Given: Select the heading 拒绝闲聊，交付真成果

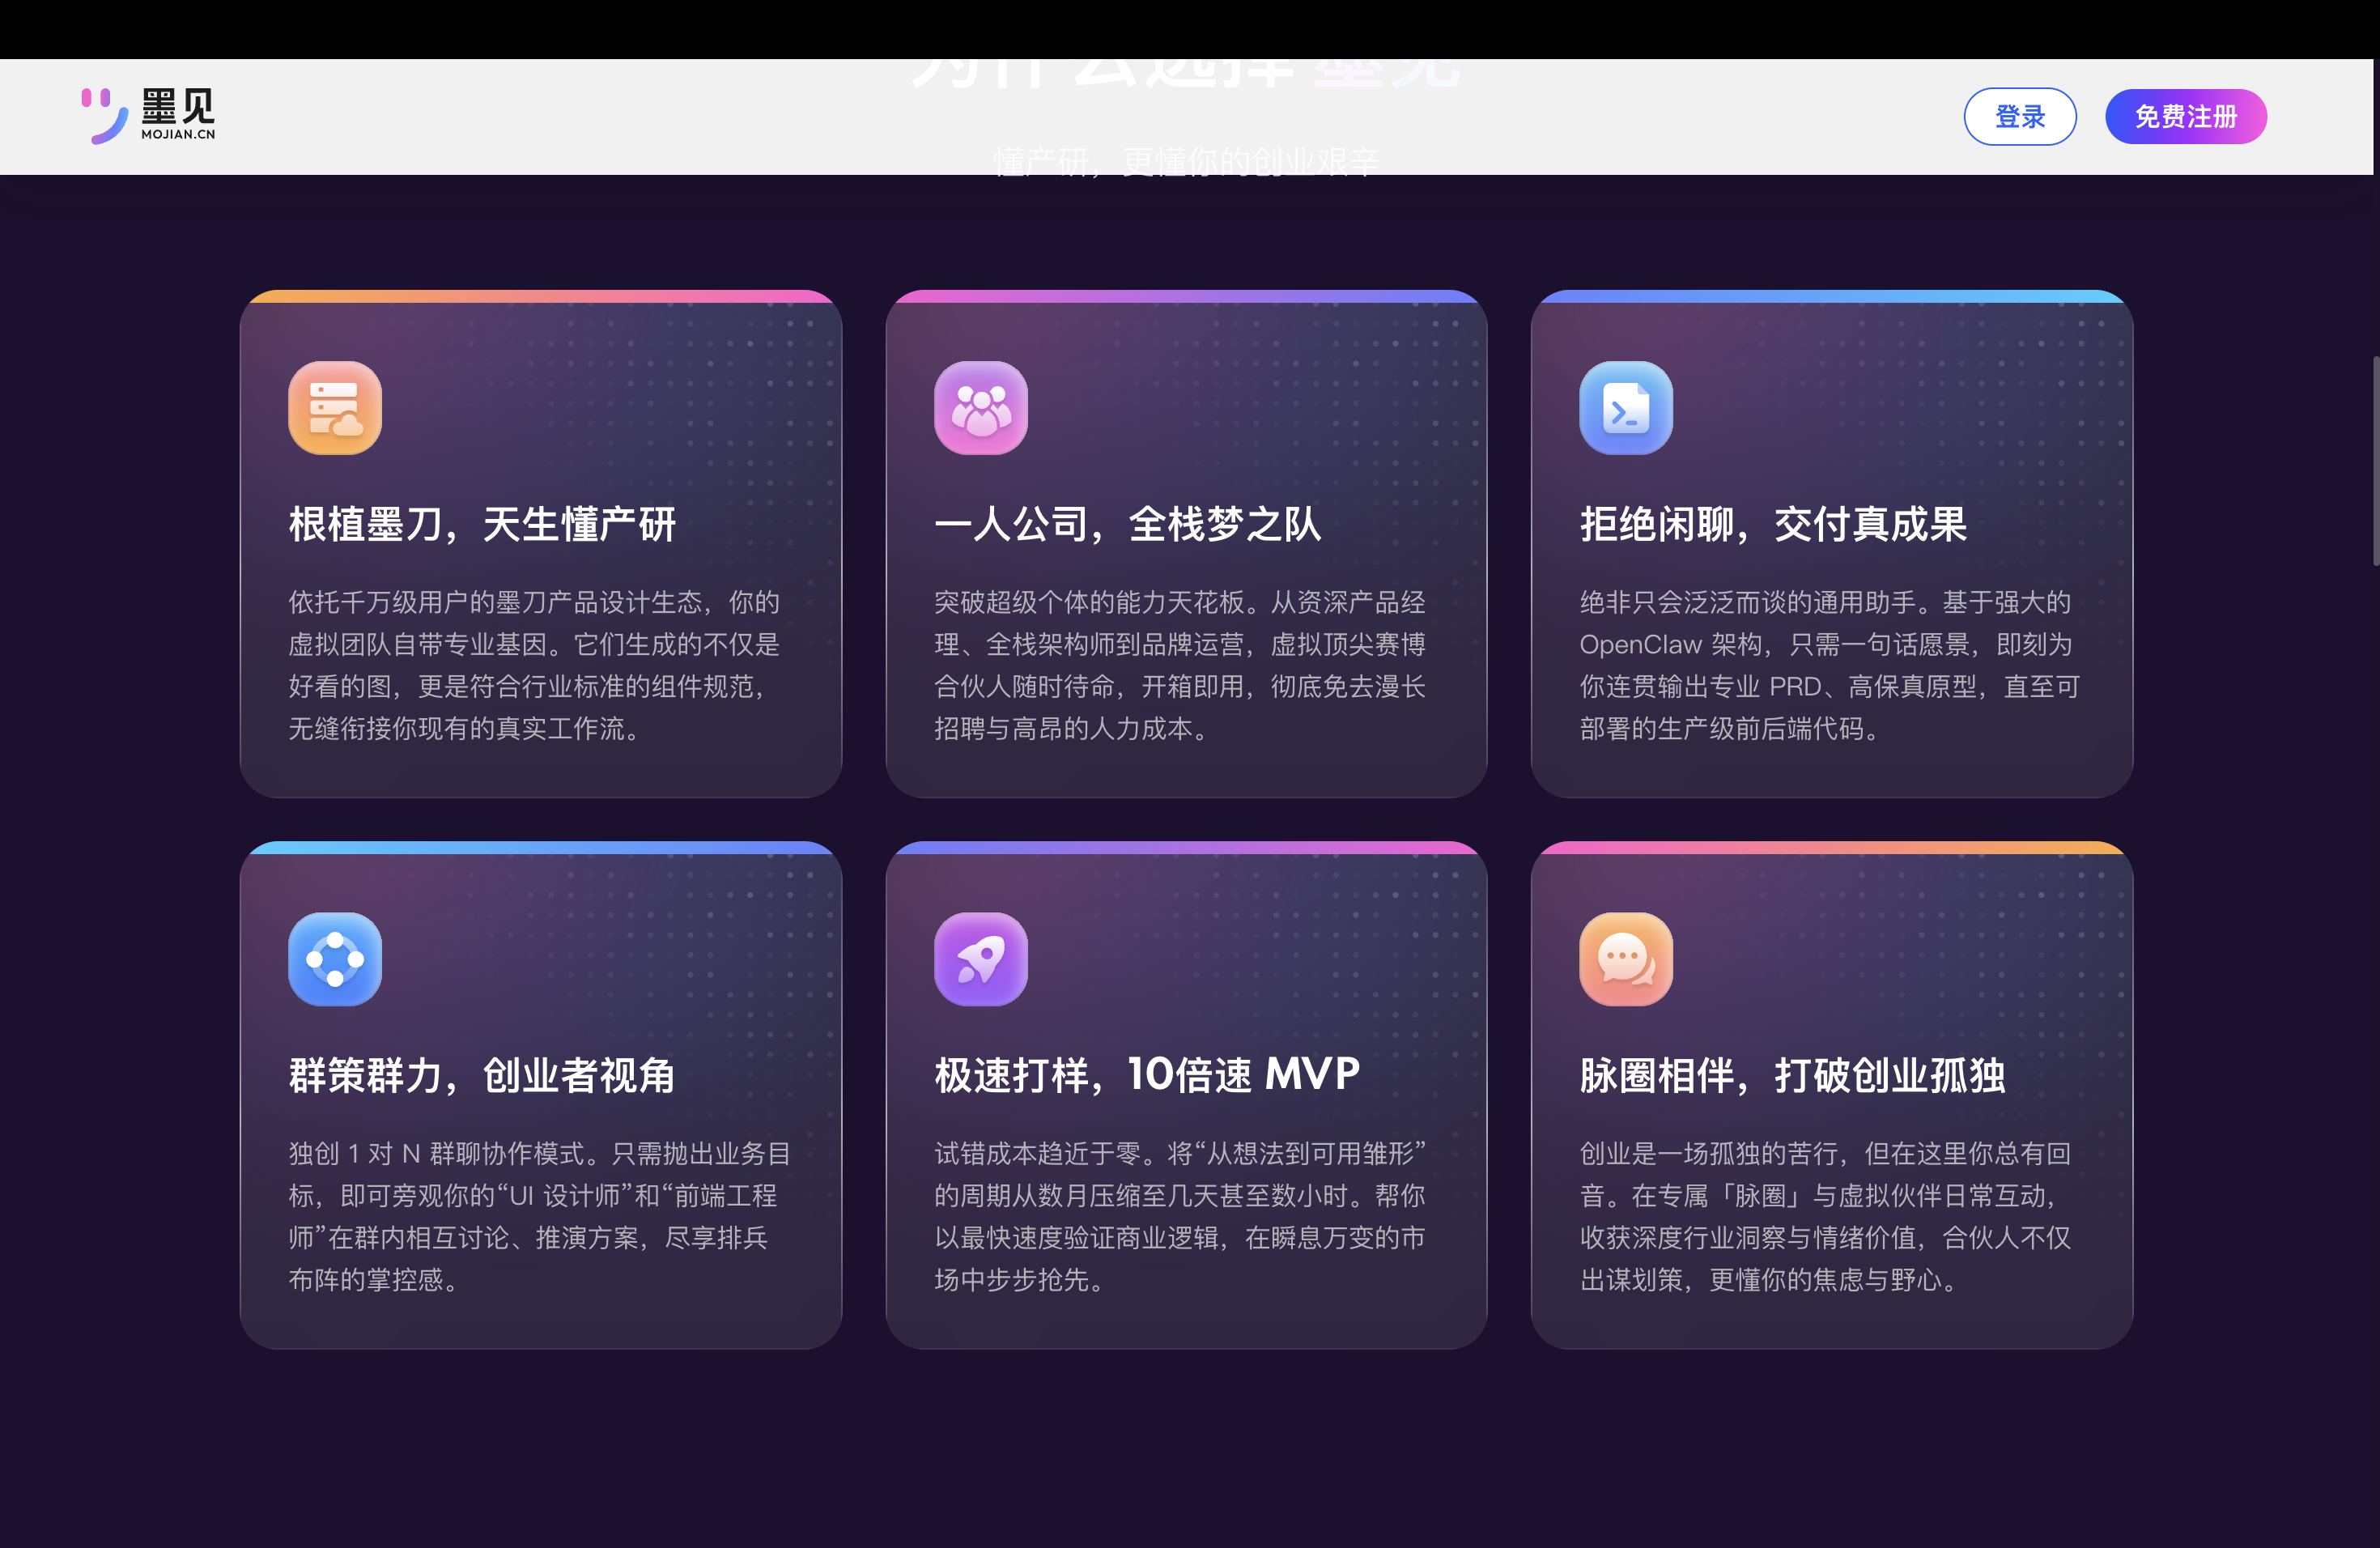Looking at the screenshot, I should click(1773, 524).
